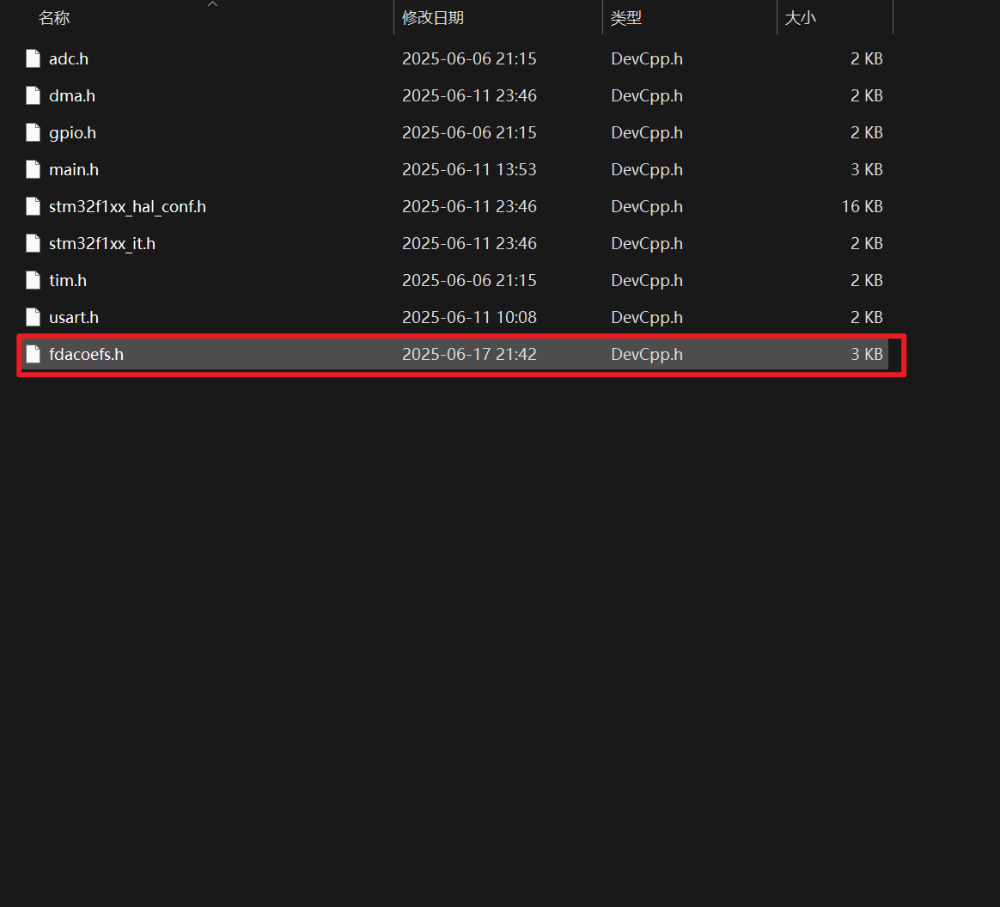Select the file named main.h
Image resolution: width=1000 pixels, height=907 pixels.
[74, 170]
